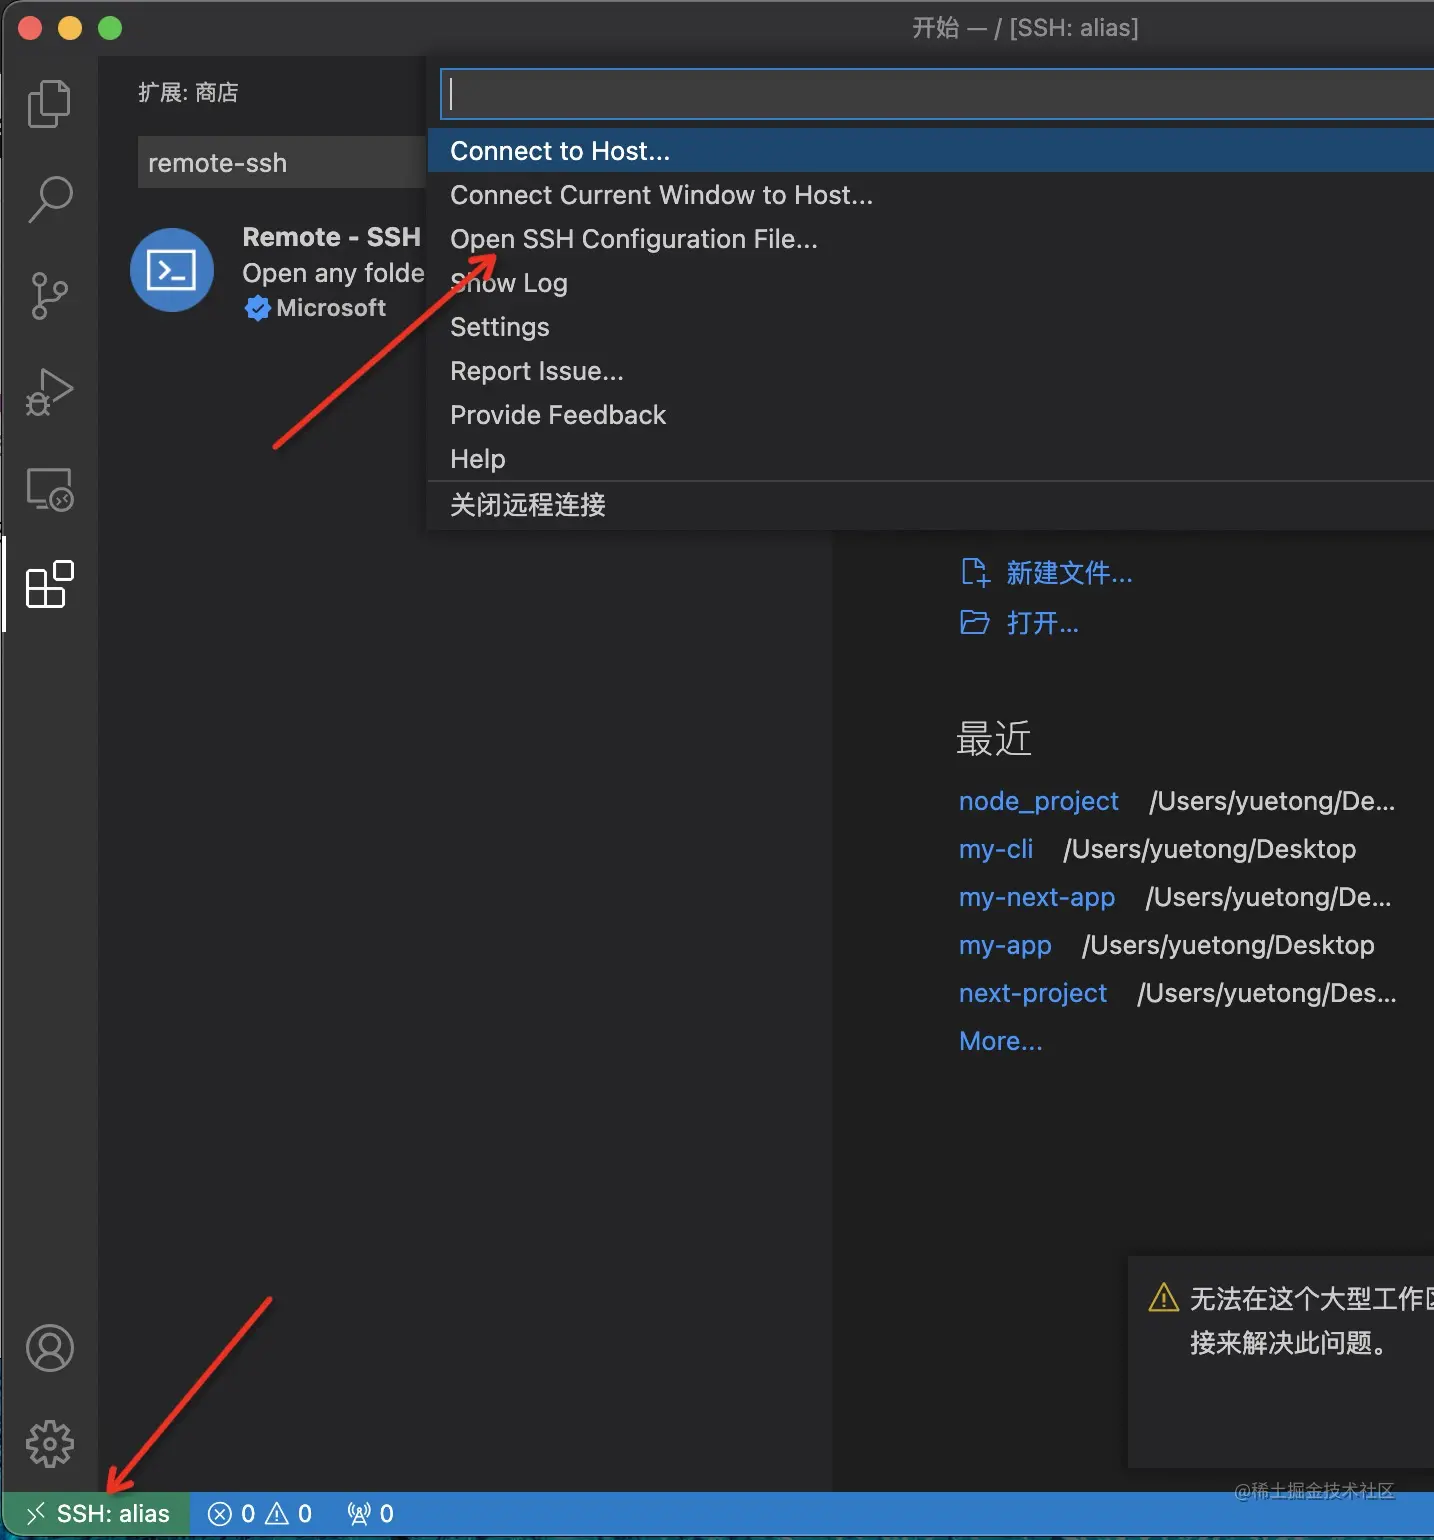Viewport: 1434px width, 1540px height.
Task: Click the extensions search box with remote-ssh
Action: [282, 162]
